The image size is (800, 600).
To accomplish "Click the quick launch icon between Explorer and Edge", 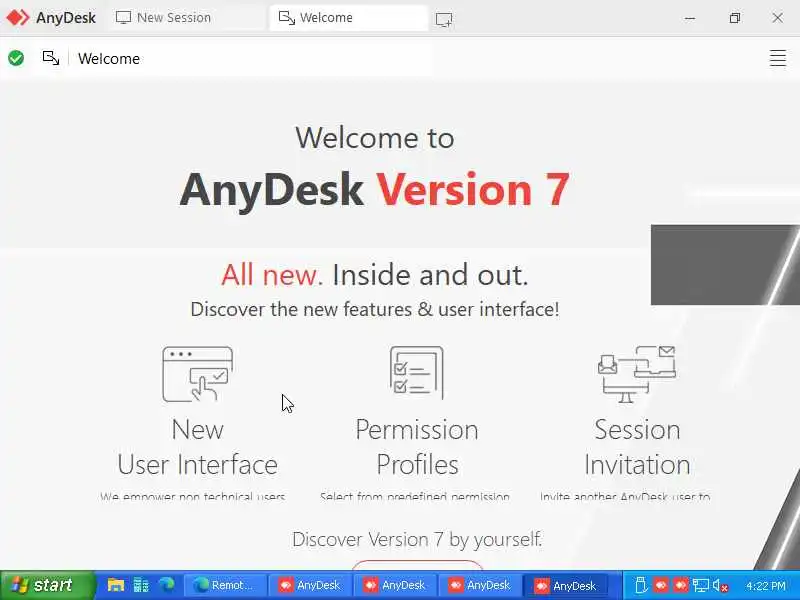I will 141,585.
